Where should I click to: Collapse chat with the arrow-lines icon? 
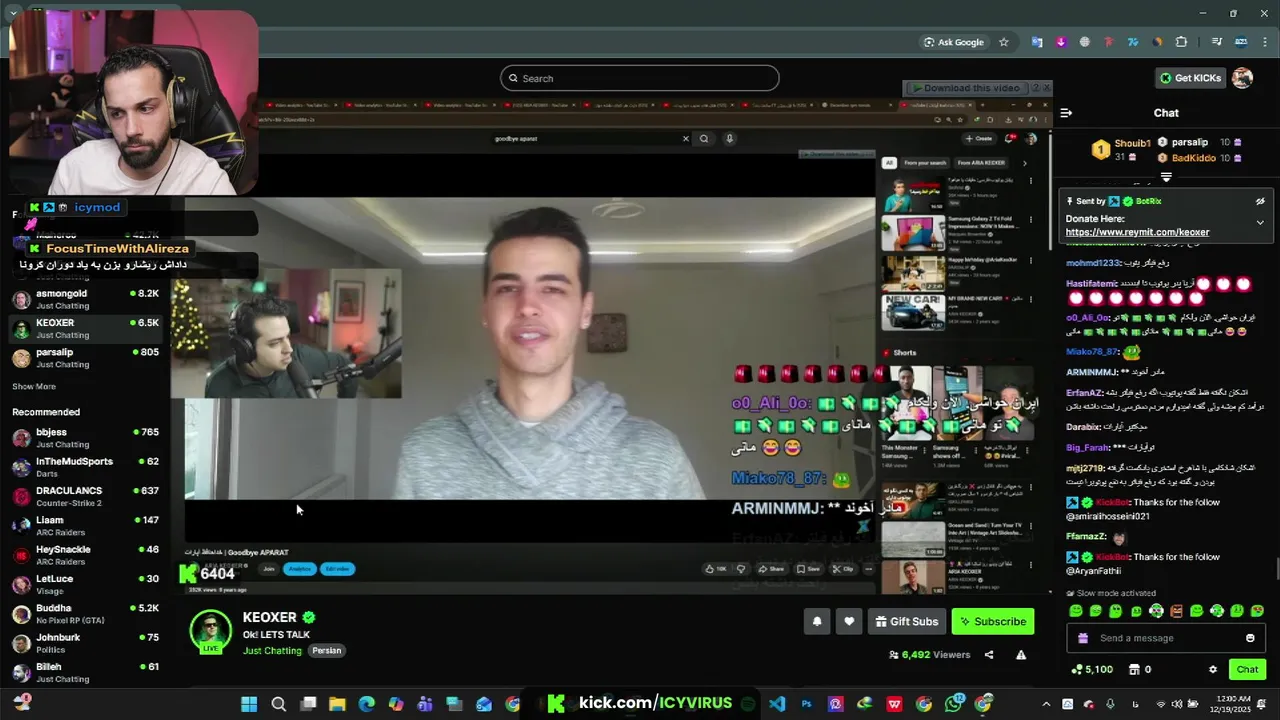1066,113
